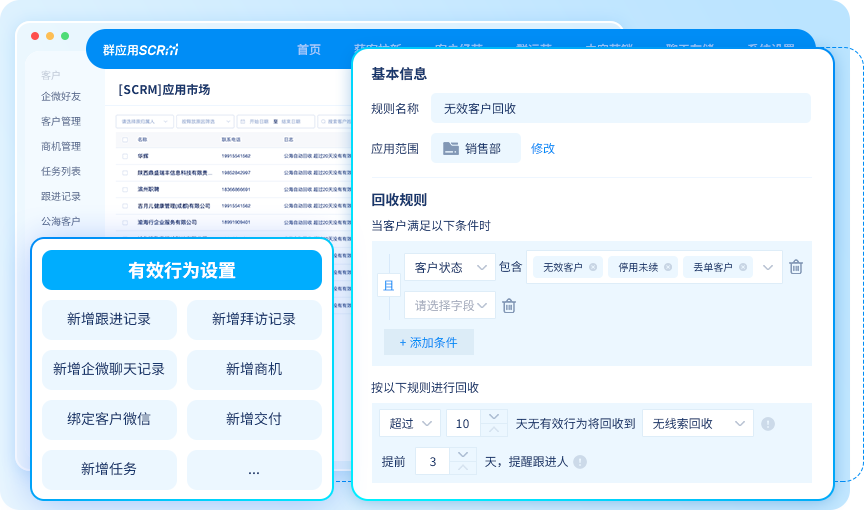Screen dimensions: 864x510
Task: Click the [SCRM]应用市场 page title
Action: [x=164, y=90]
